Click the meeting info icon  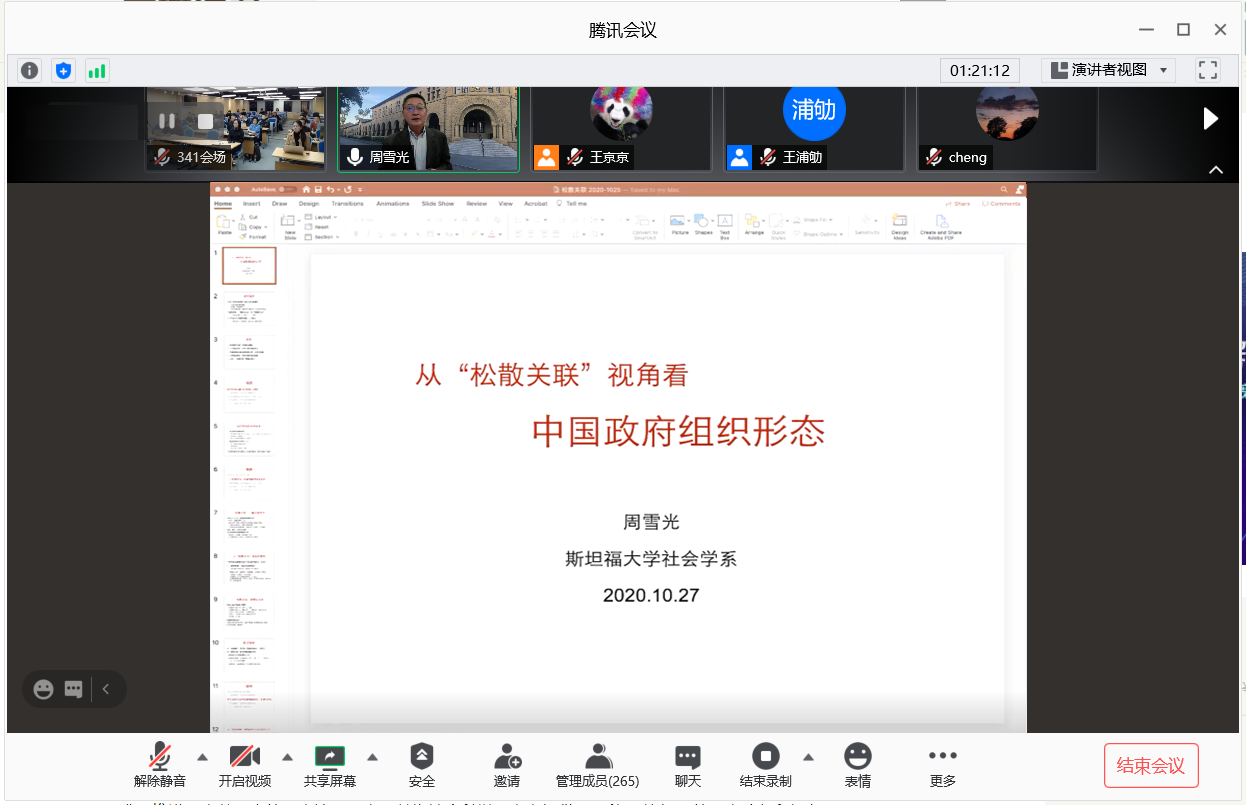pos(30,70)
